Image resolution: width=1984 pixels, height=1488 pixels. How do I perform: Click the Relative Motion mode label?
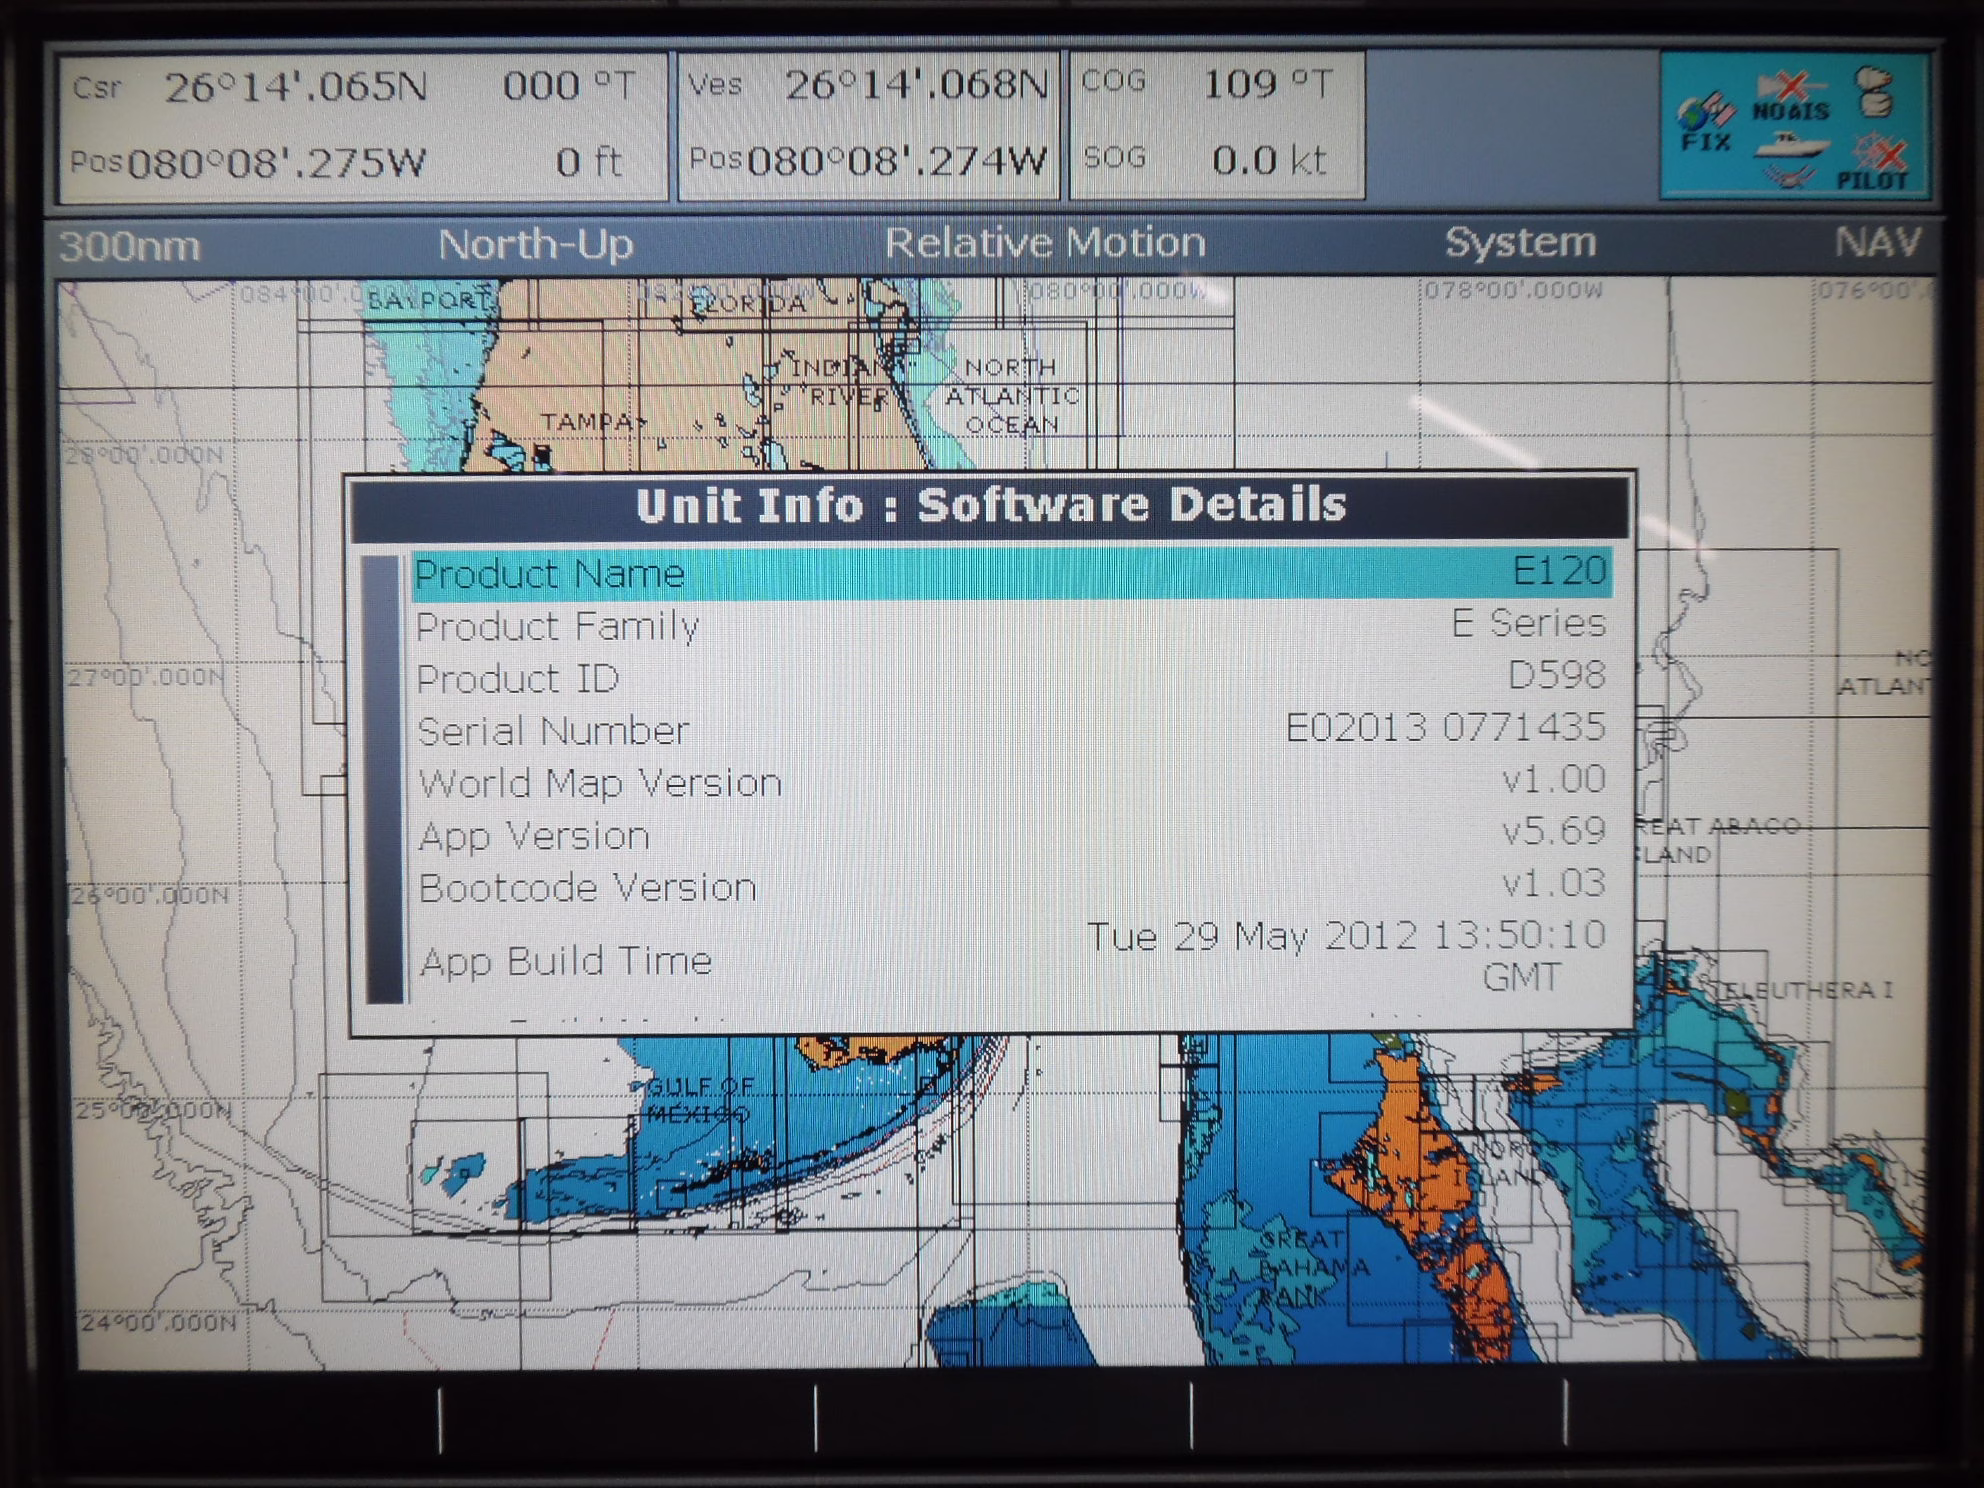coord(1045,243)
